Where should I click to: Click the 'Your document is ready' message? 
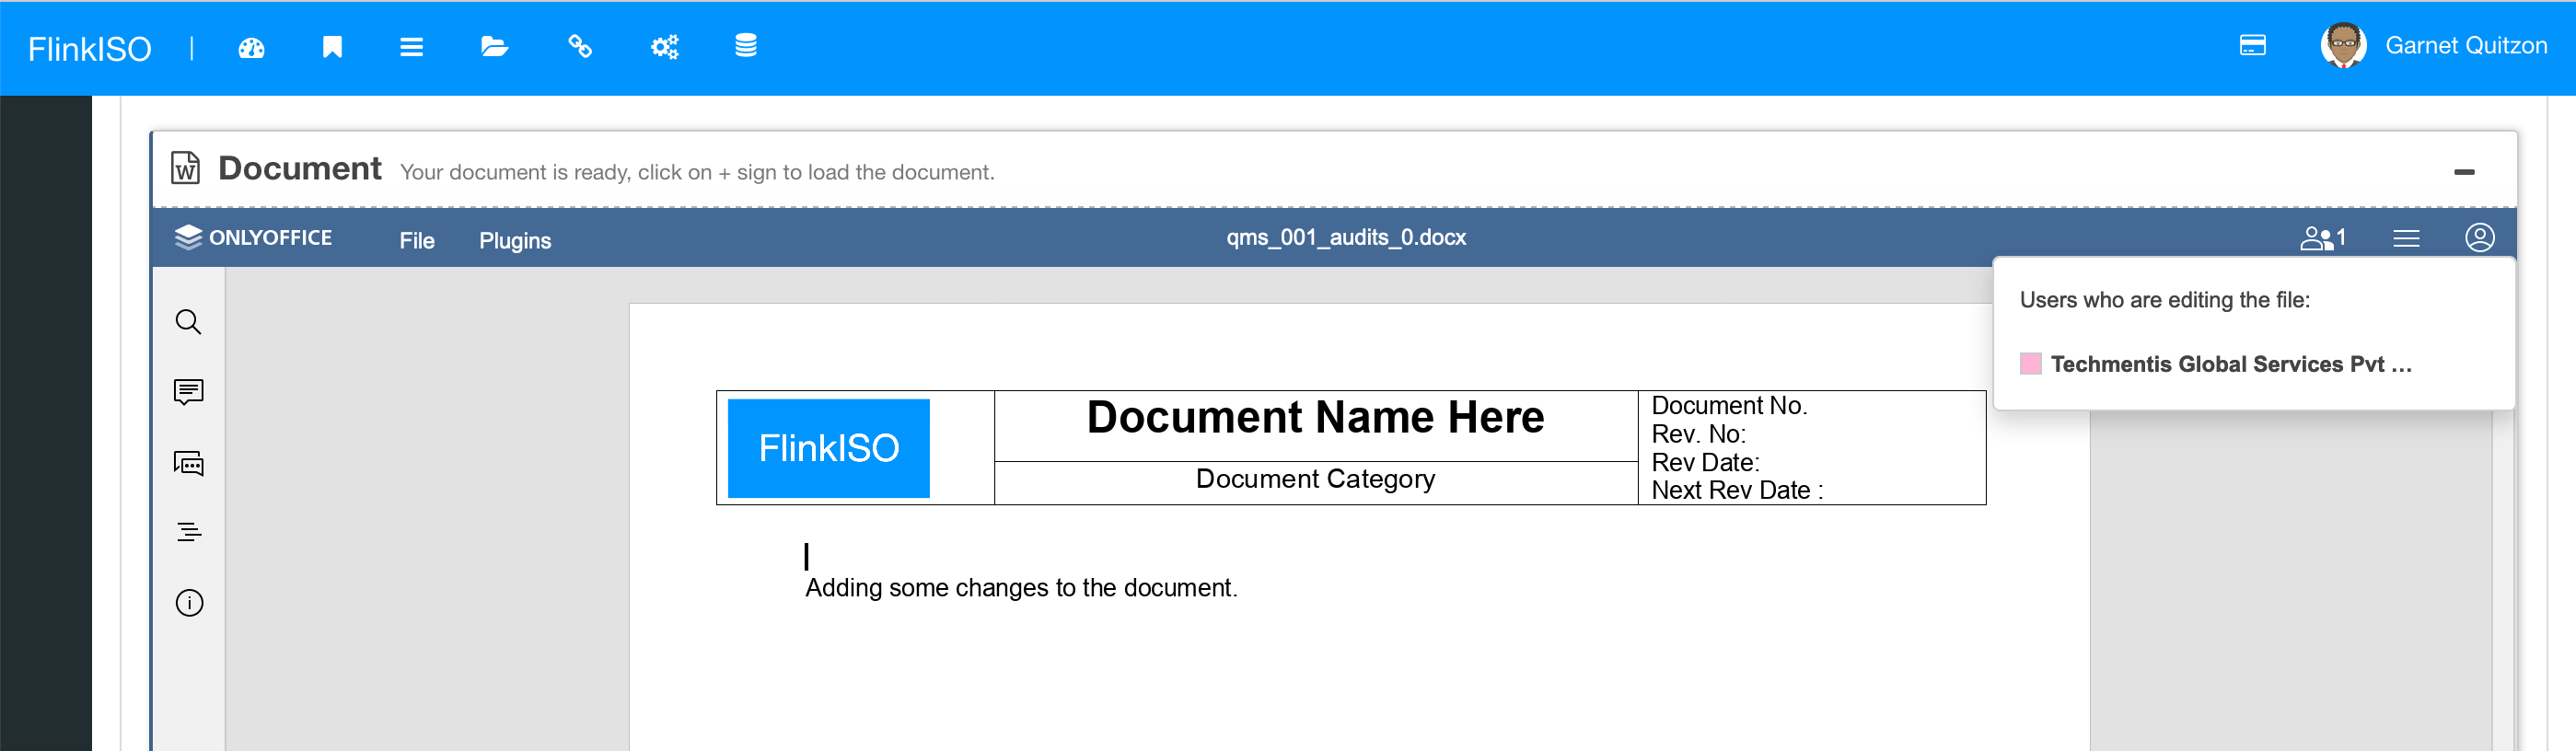(x=697, y=173)
